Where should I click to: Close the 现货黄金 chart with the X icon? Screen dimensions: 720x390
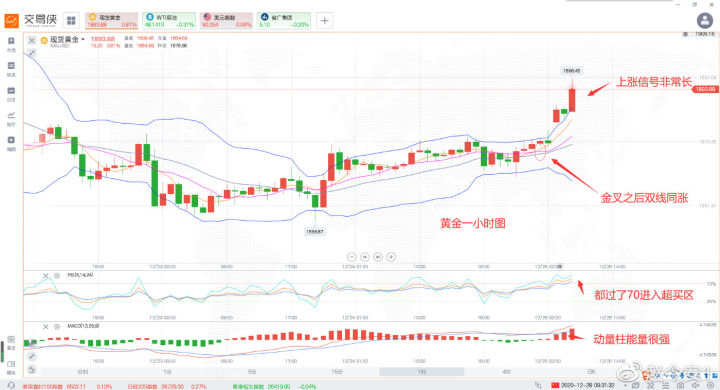(32, 40)
